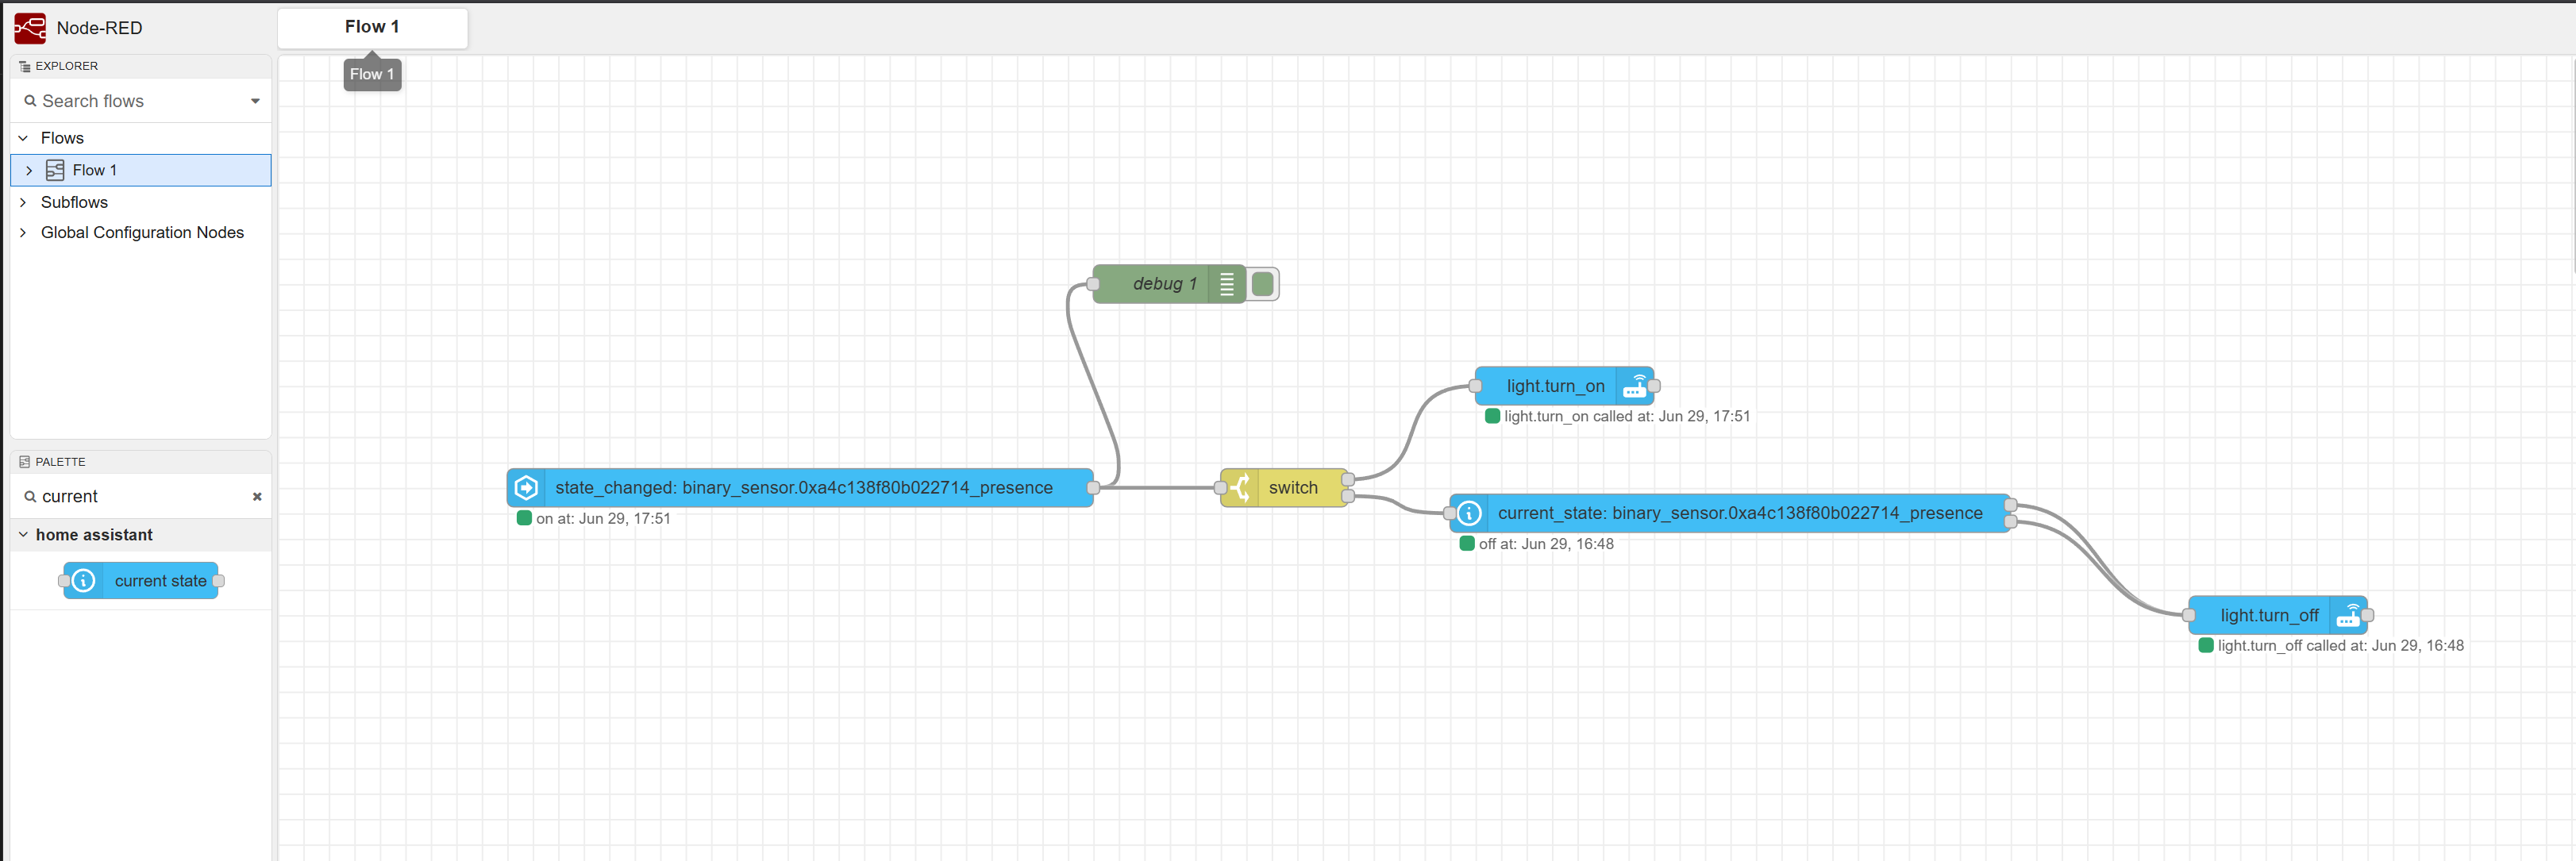Open the Search flows options dropdown arrow
2576x861 pixels.
coord(255,101)
